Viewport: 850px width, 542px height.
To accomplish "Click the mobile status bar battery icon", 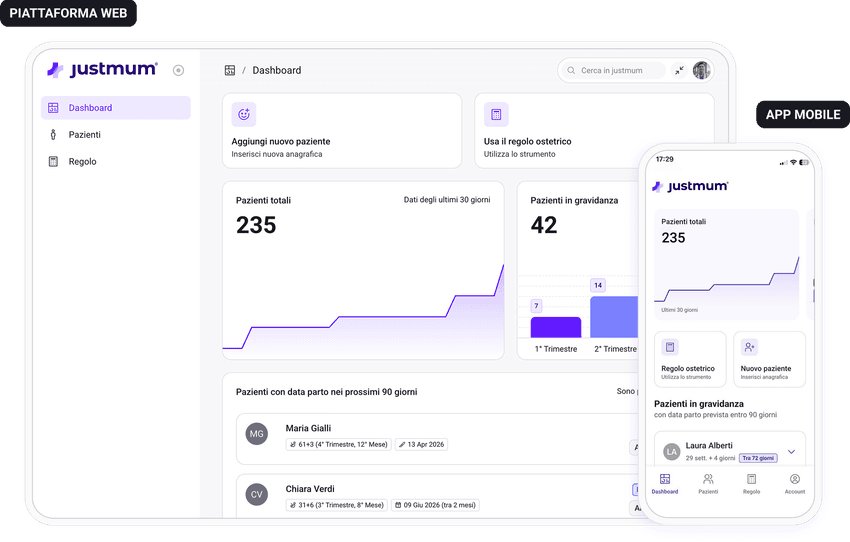I will (804, 162).
